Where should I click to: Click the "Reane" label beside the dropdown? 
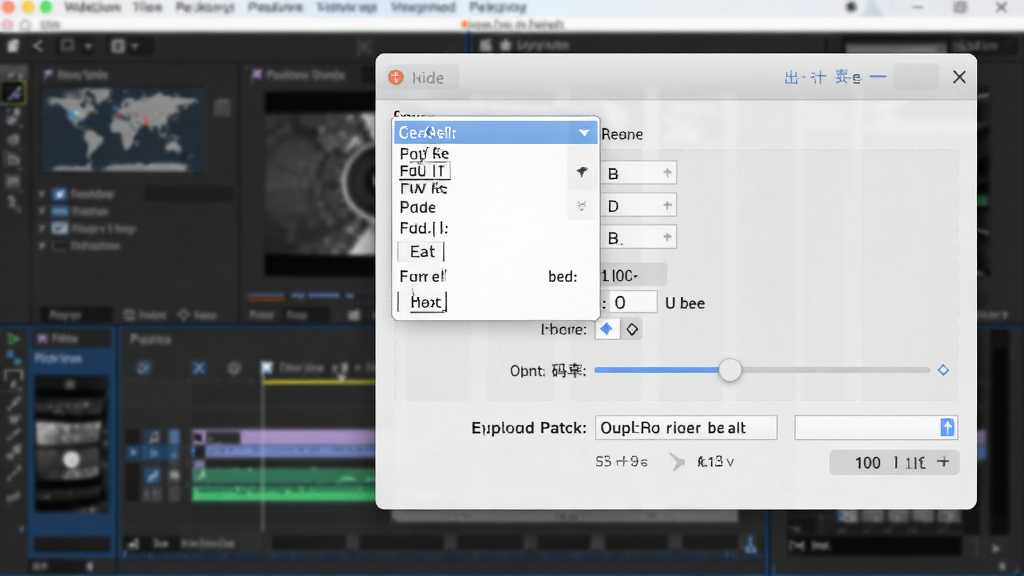click(622, 134)
